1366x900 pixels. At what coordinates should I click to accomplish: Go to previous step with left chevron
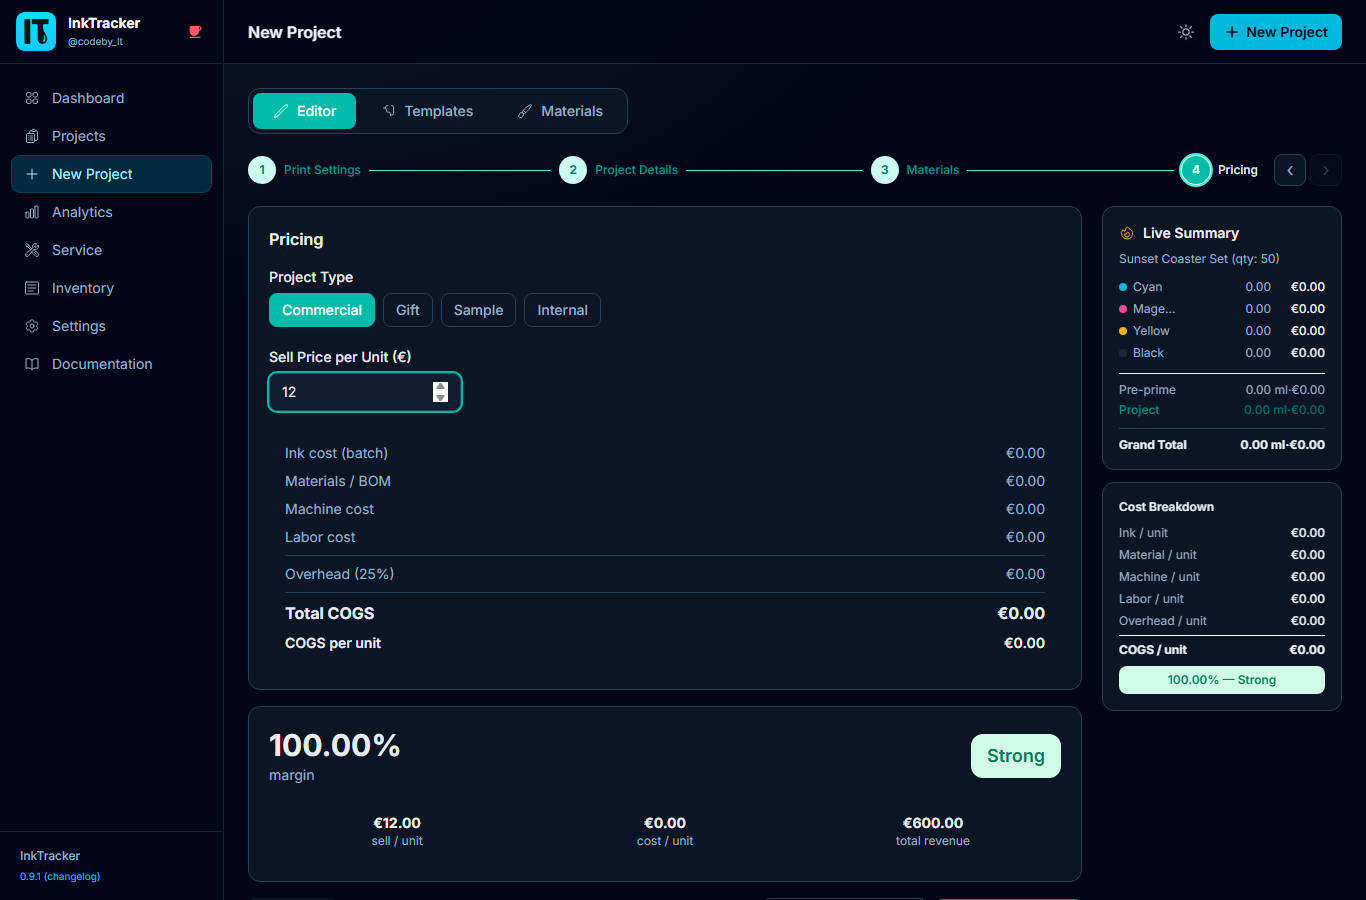[x=1290, y=170]
